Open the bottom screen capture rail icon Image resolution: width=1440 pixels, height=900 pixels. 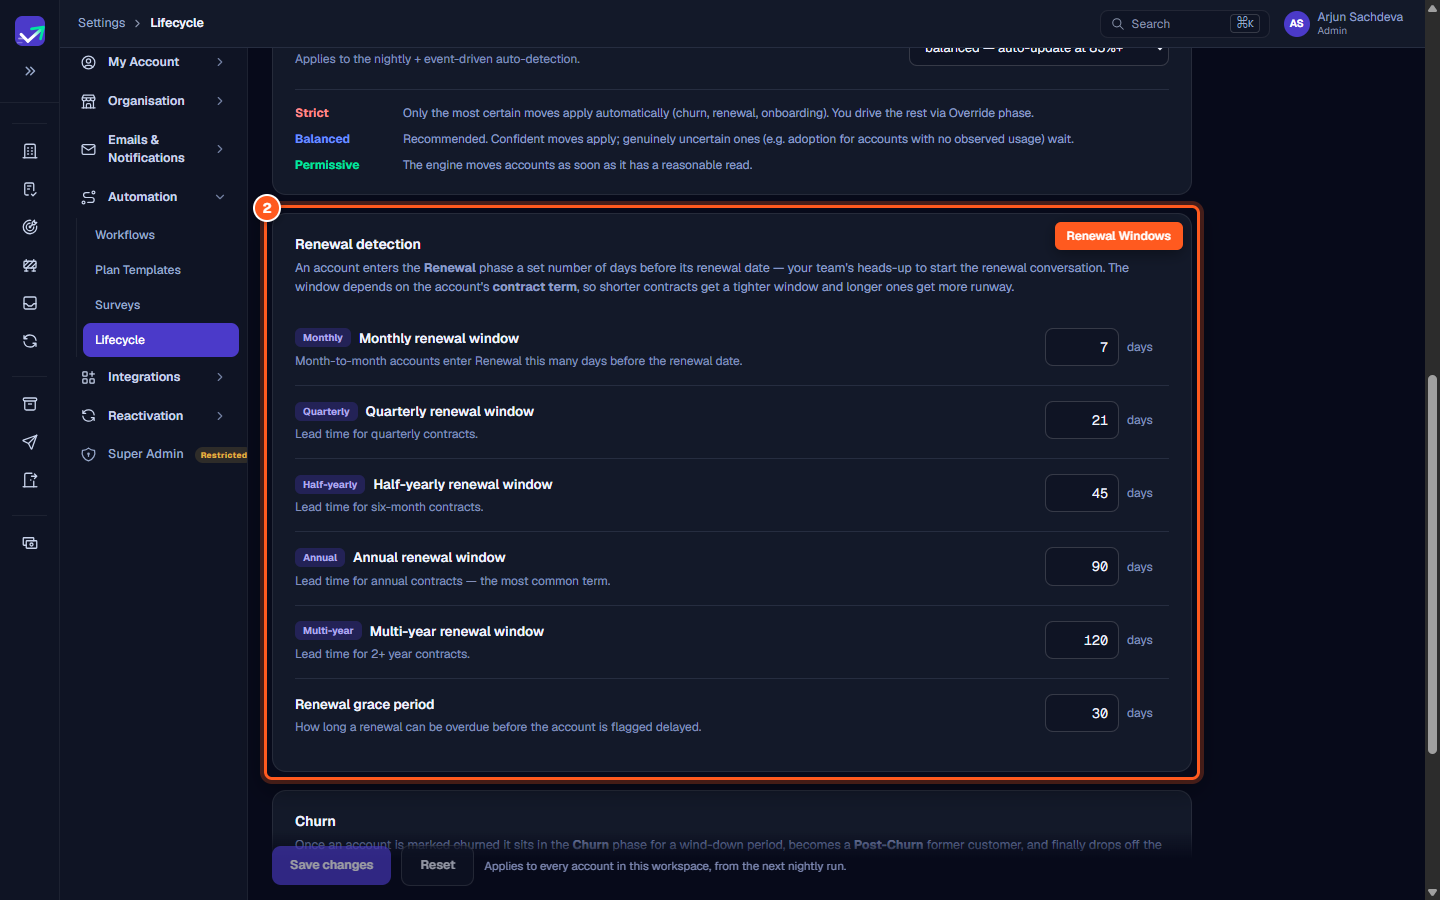[x=30, y=543]
